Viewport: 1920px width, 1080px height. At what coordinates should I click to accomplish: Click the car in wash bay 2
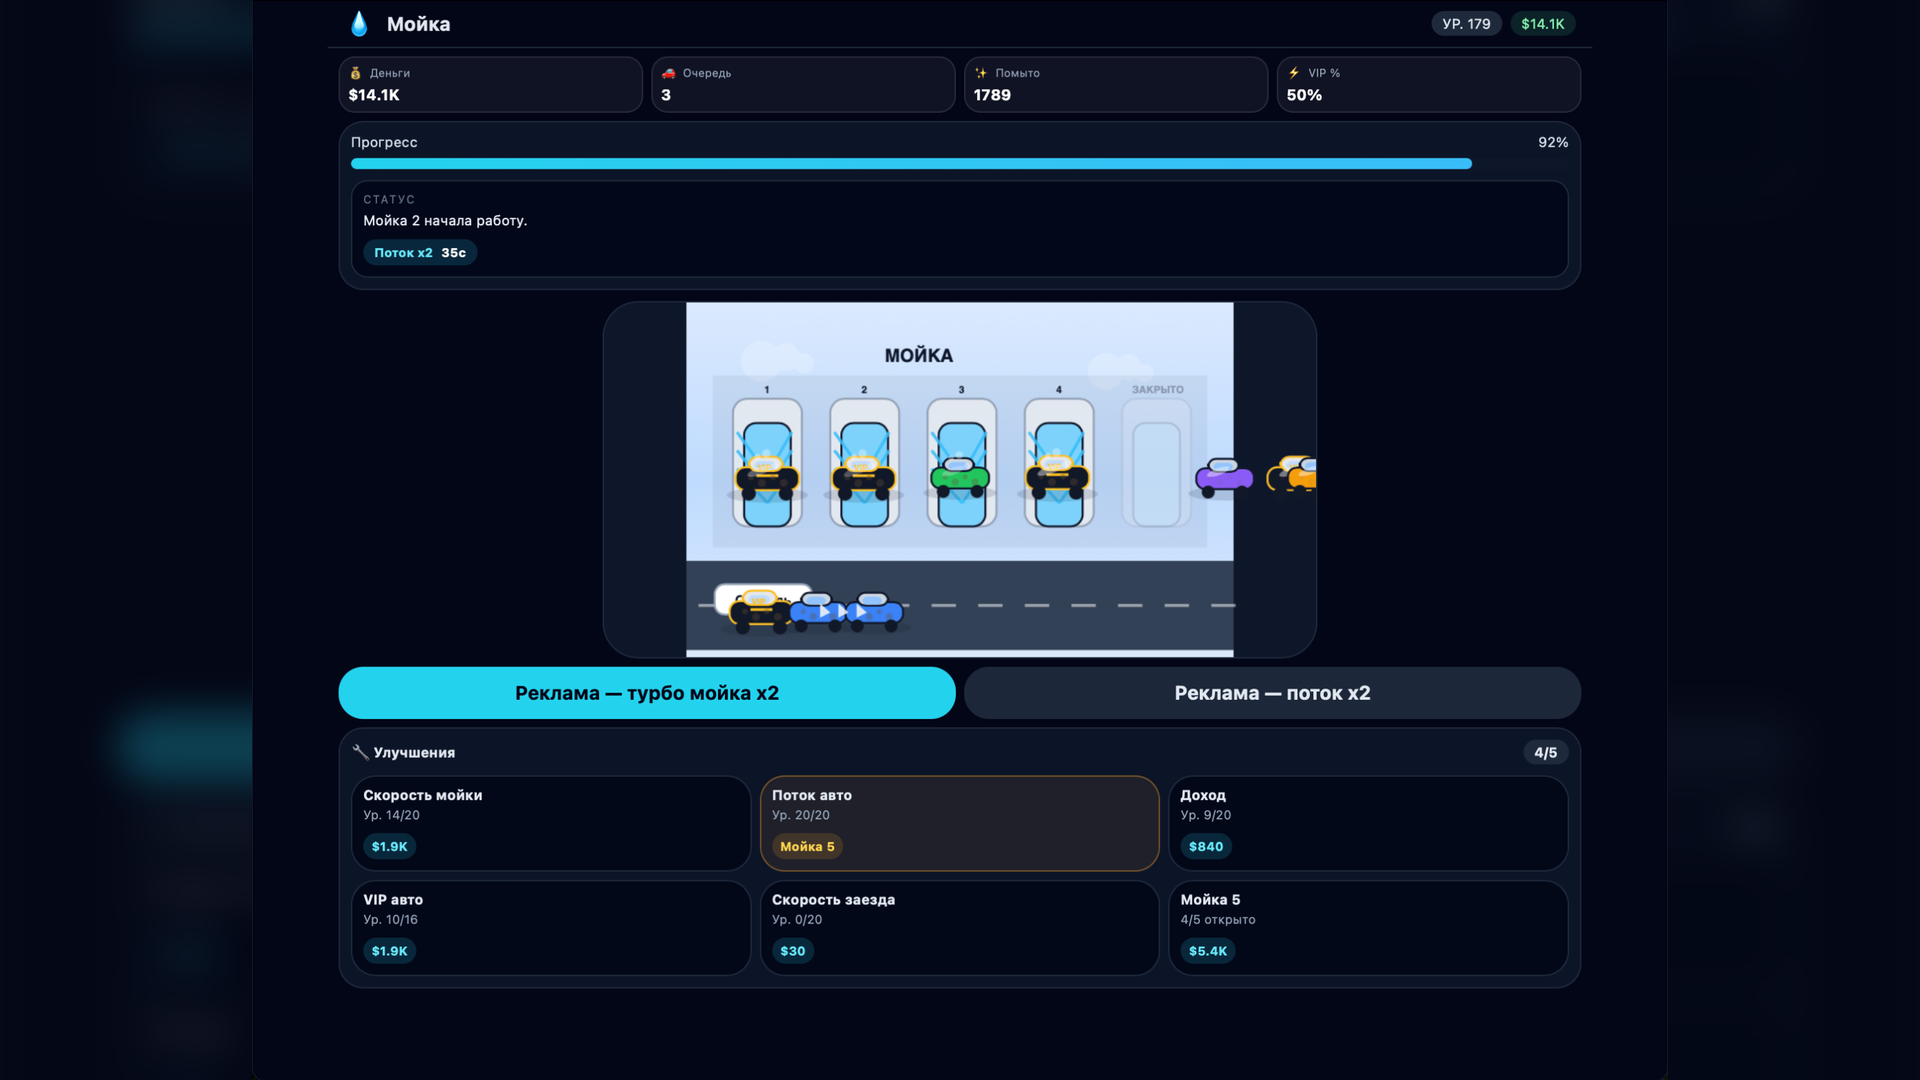[864, 477]
